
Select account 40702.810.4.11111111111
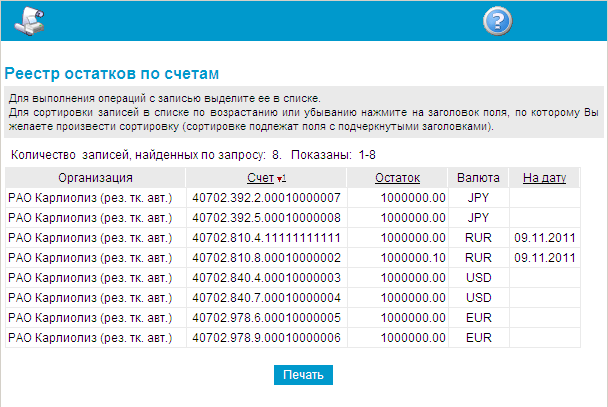(266, 238)
